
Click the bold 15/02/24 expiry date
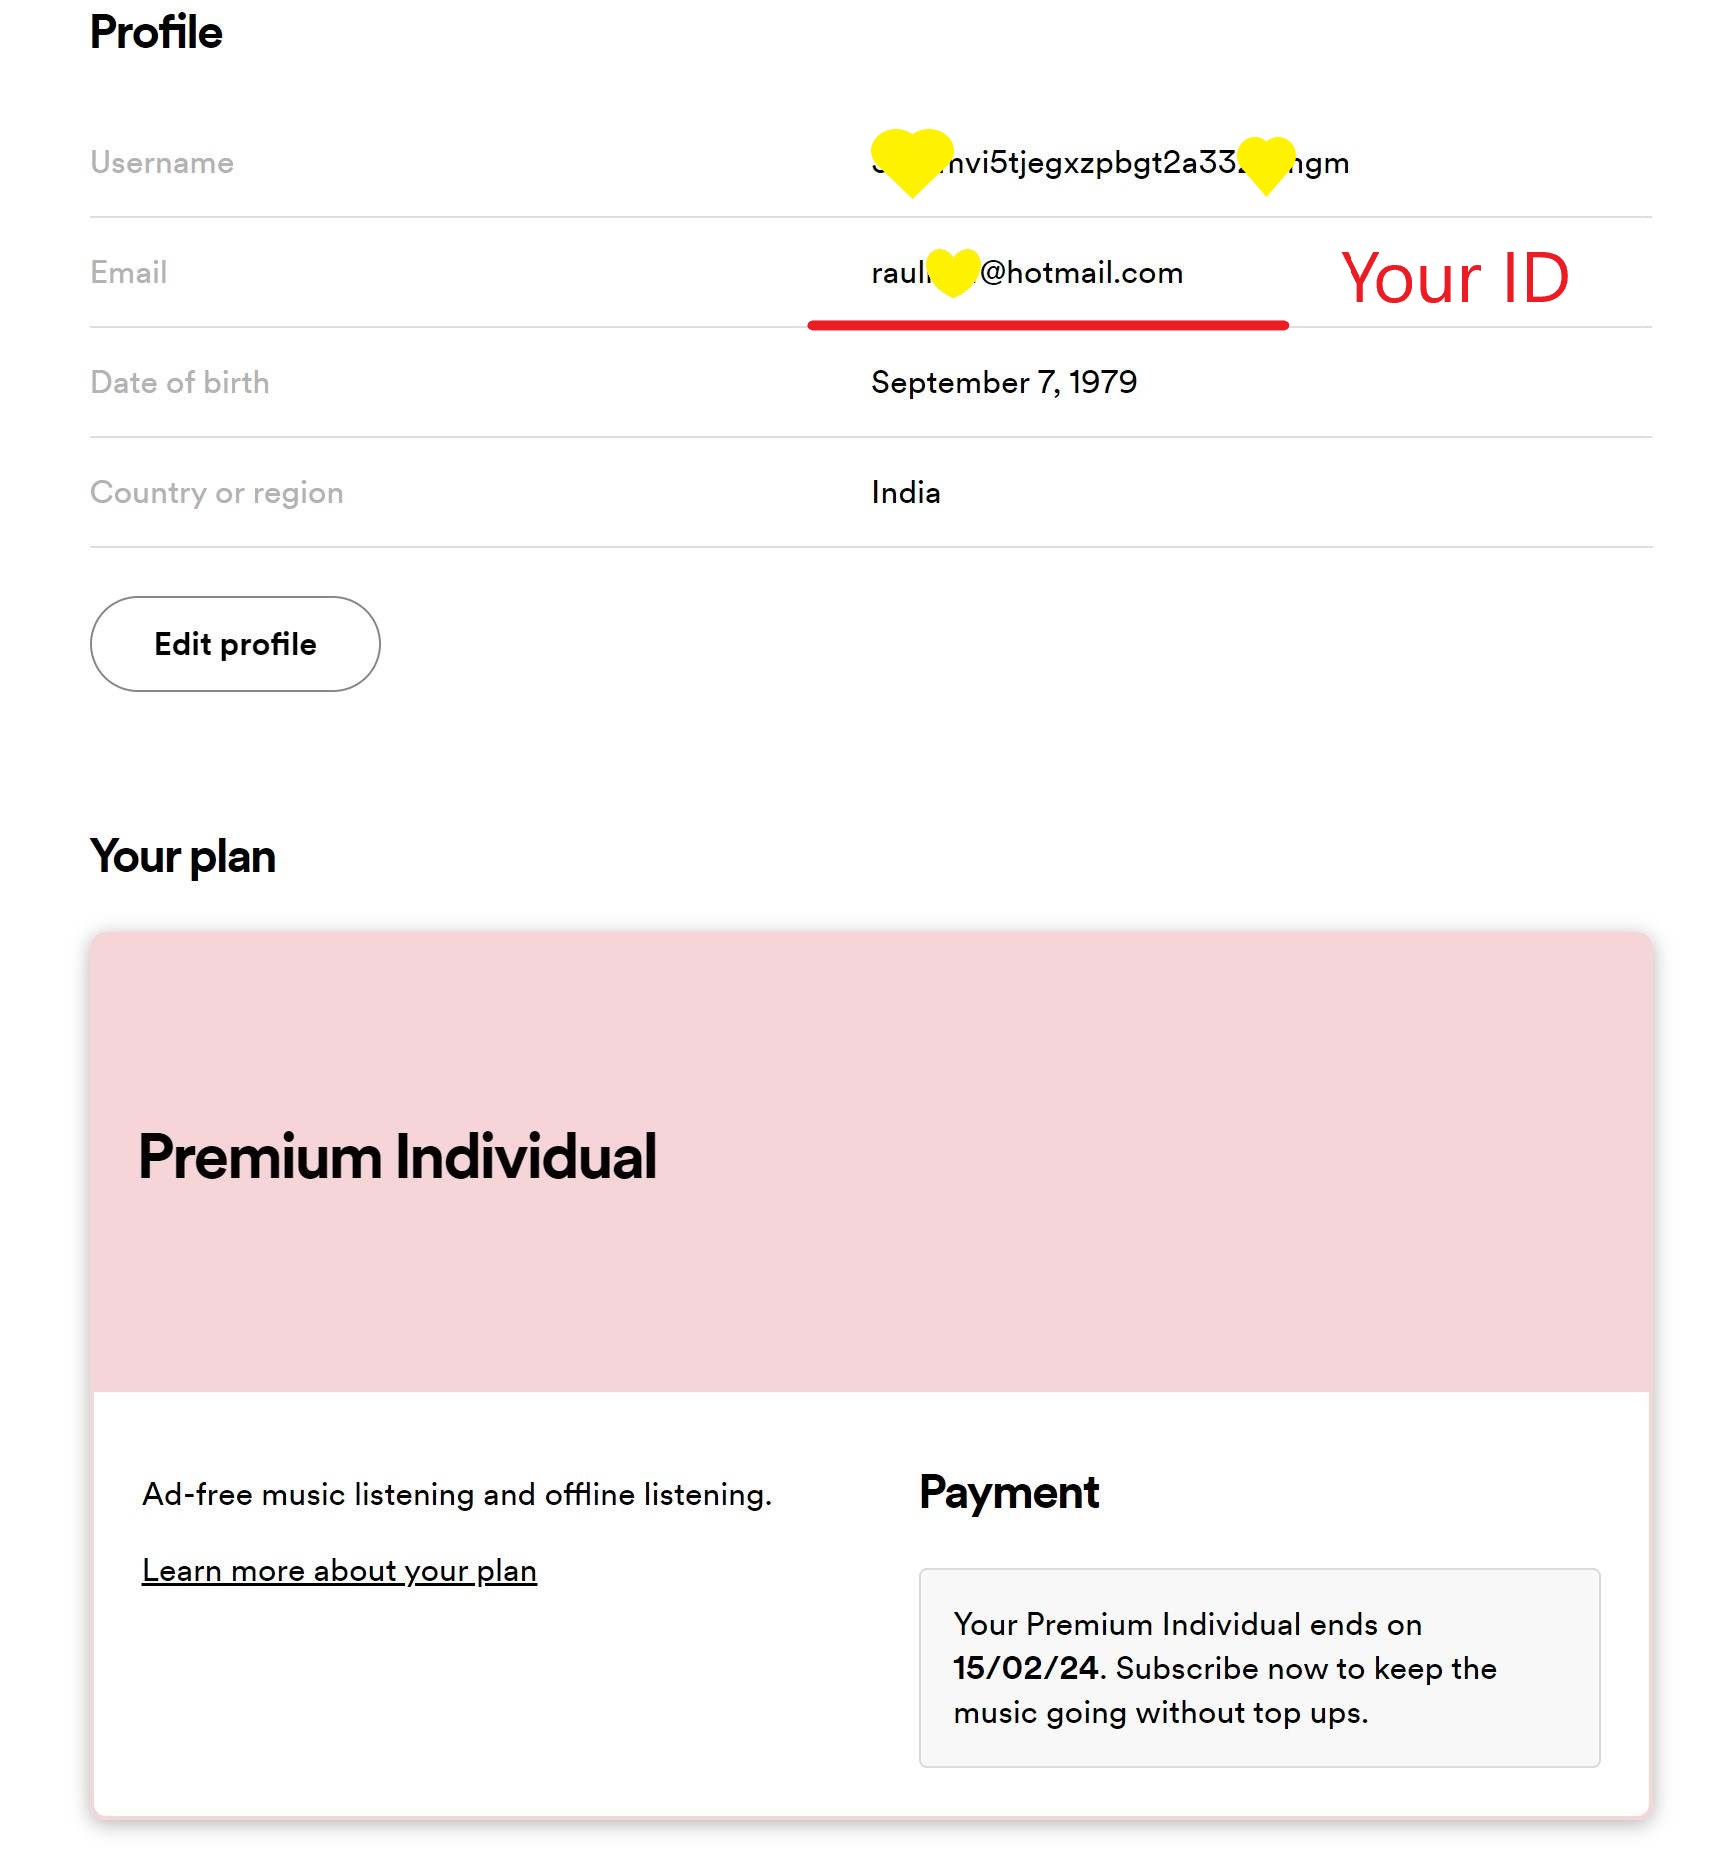pyautogui.click(x=1025, y=1669)
